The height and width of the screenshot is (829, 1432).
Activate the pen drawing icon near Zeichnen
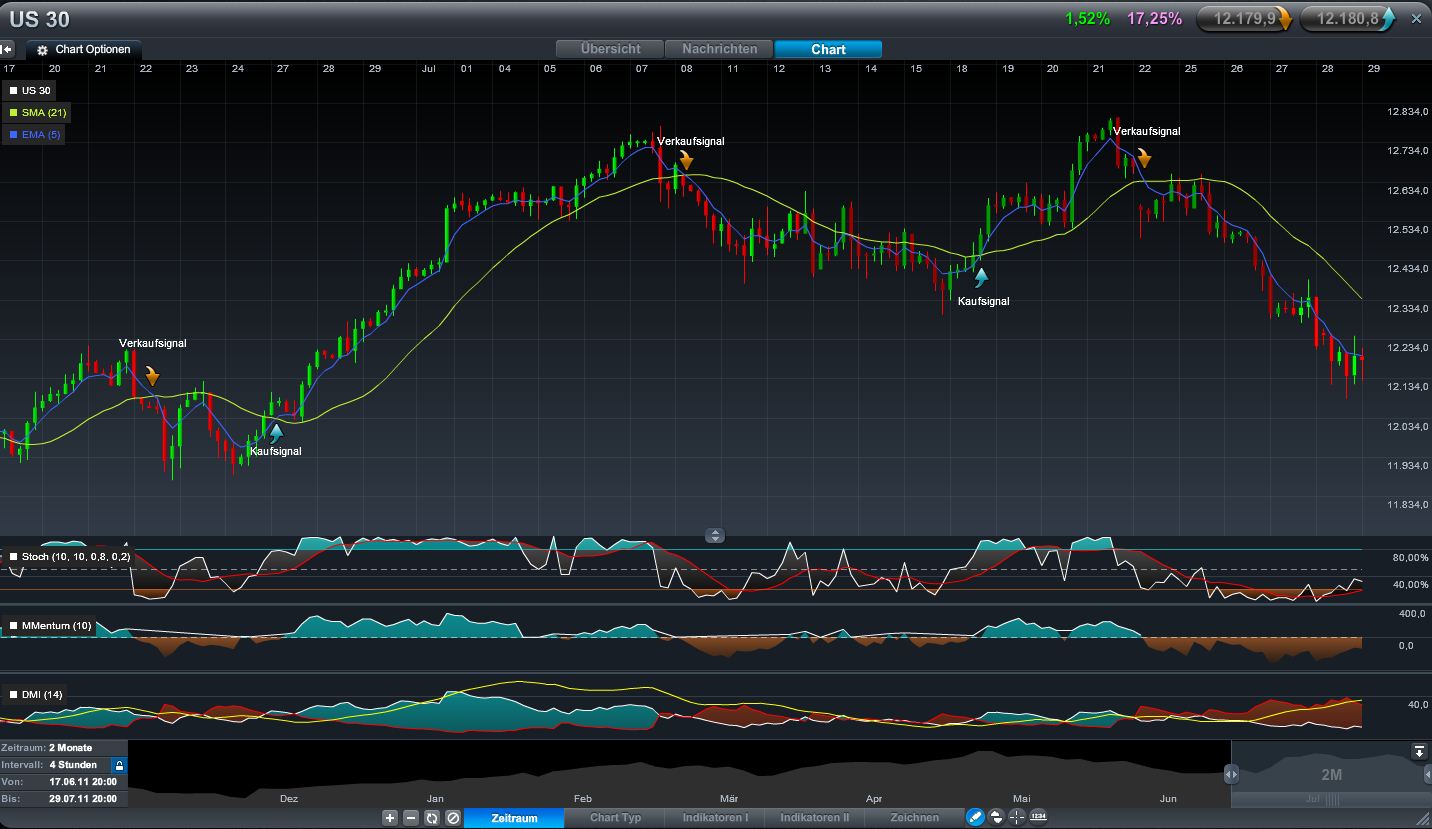pos(975,817)
